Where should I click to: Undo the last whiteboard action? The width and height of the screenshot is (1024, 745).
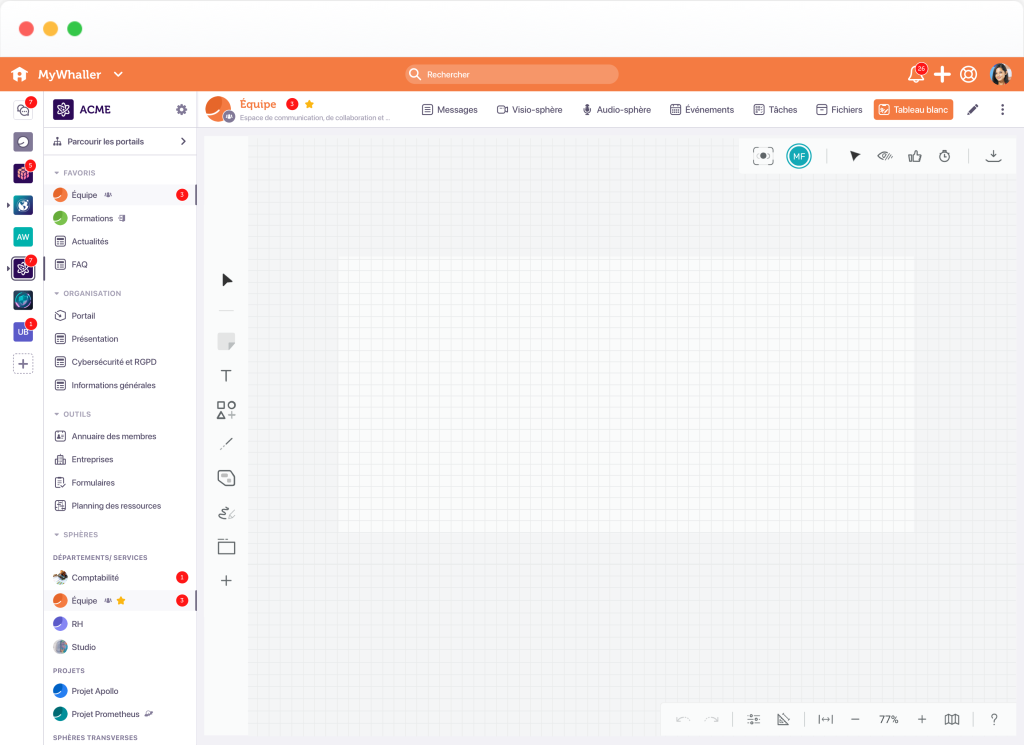(x=683, y=720)
